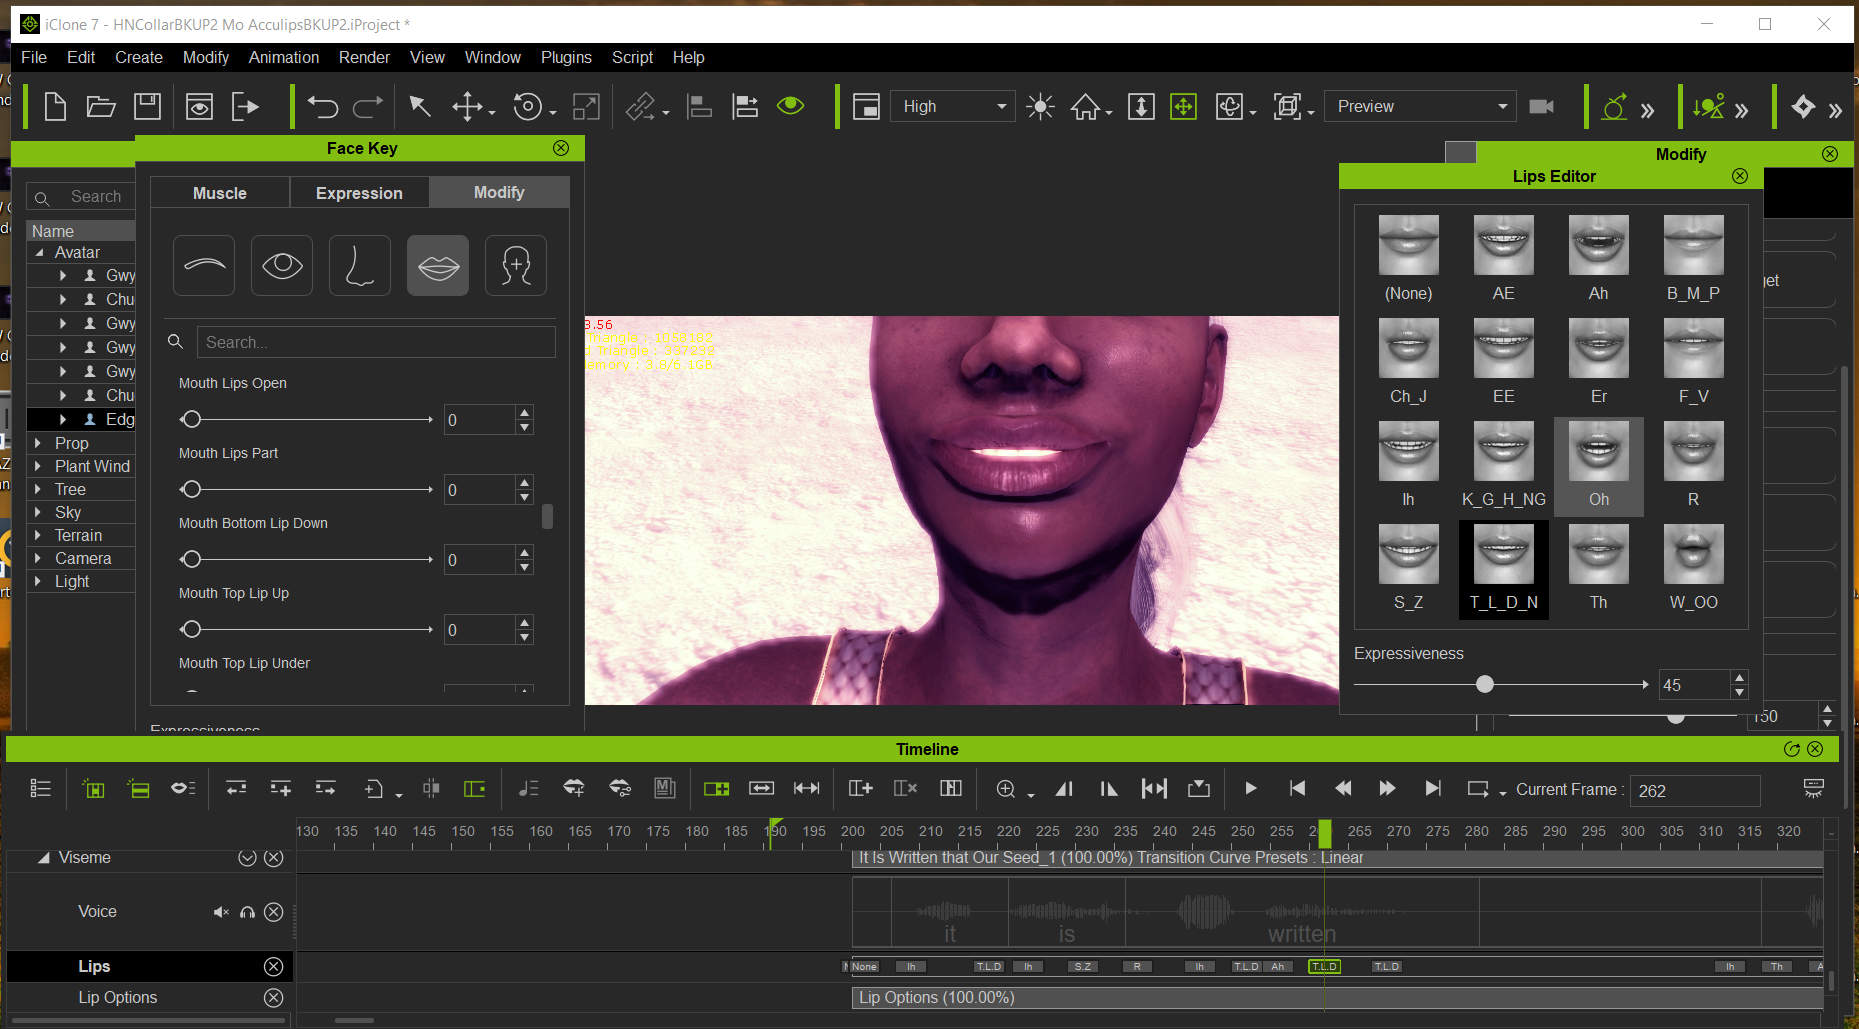This screenshot has width=1859, height=1029.
Task: Switch to the Muscle tab
Action: point(220,193)
